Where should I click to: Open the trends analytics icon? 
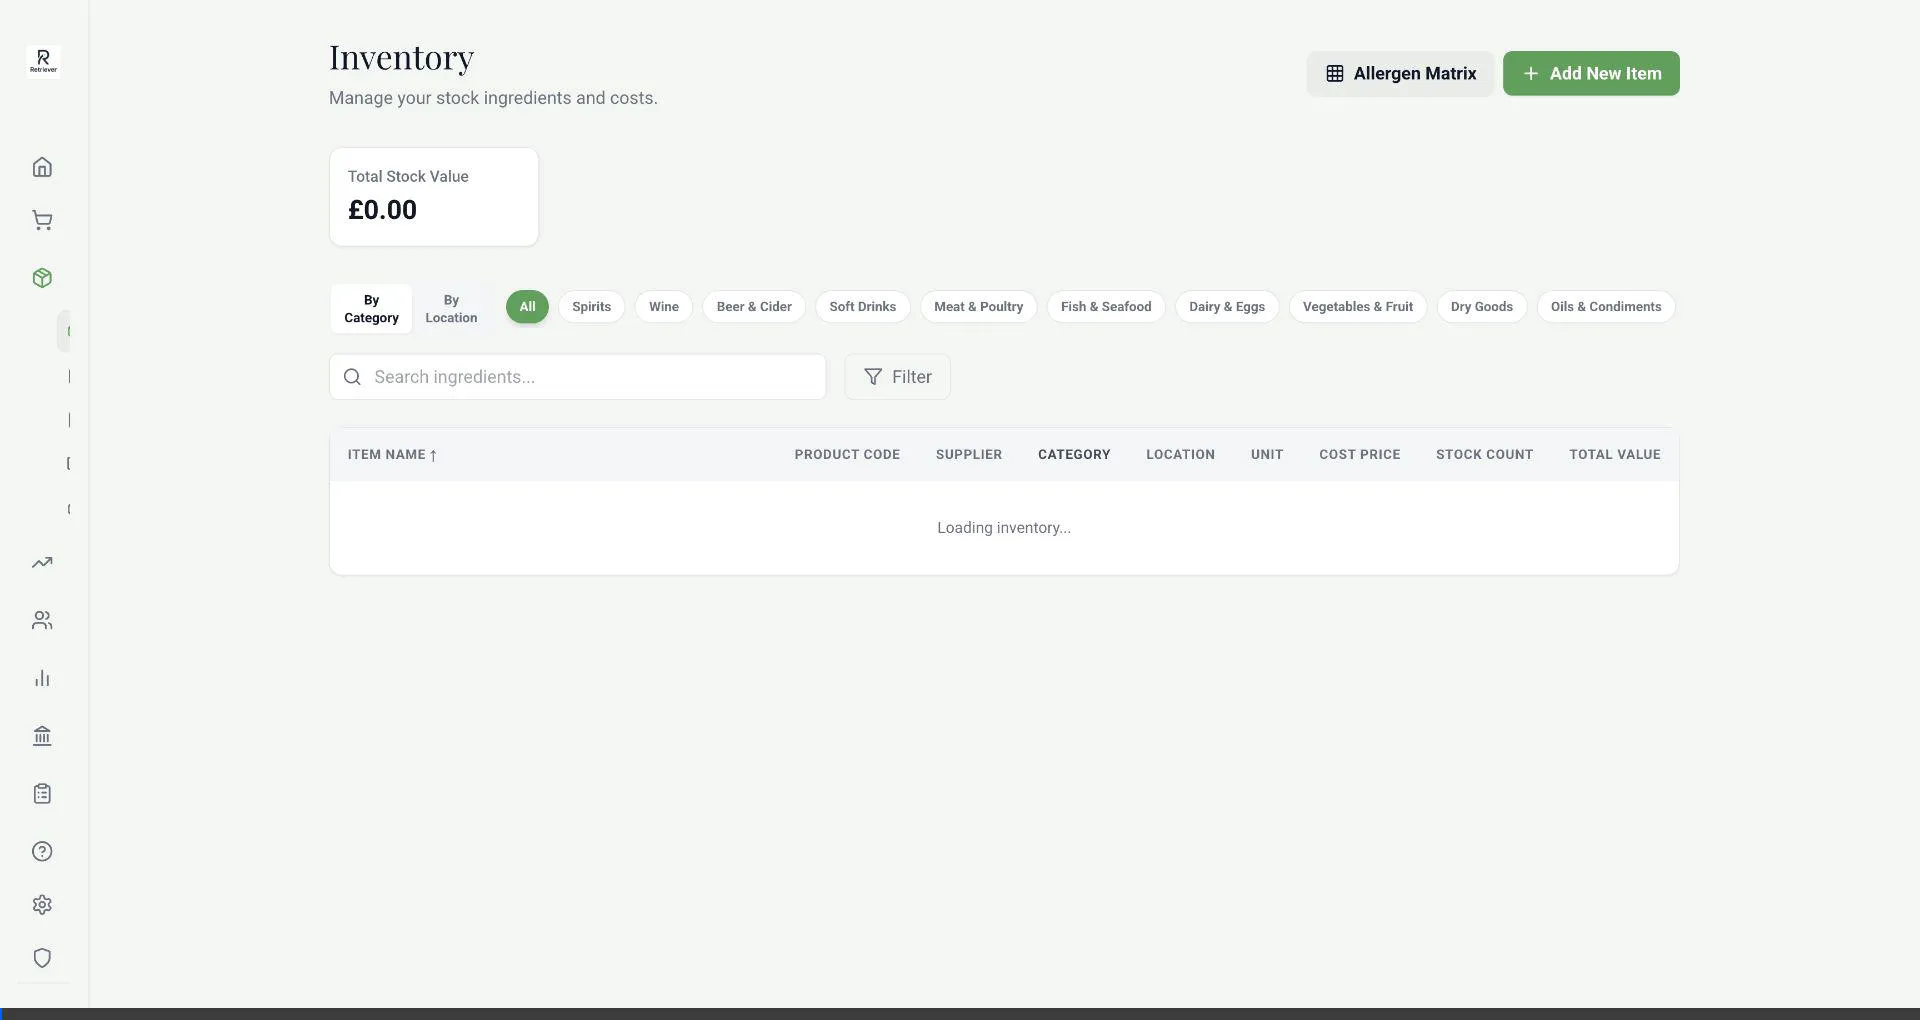tap(42, 562)
